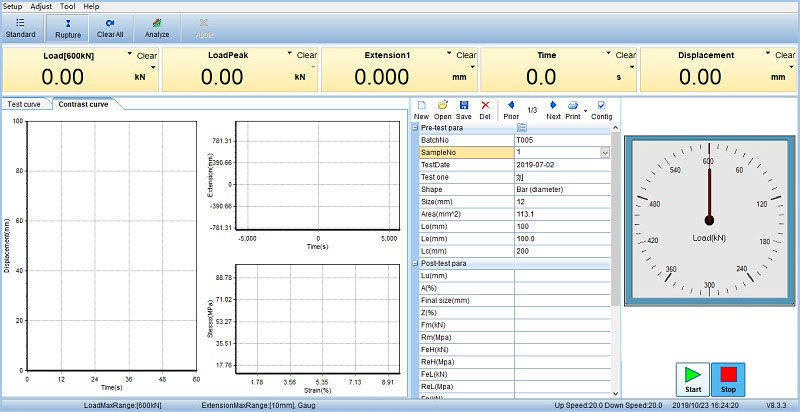This screenshot has height=412, width=800.
Task: Open the Analyze tool
Action: 156,27
